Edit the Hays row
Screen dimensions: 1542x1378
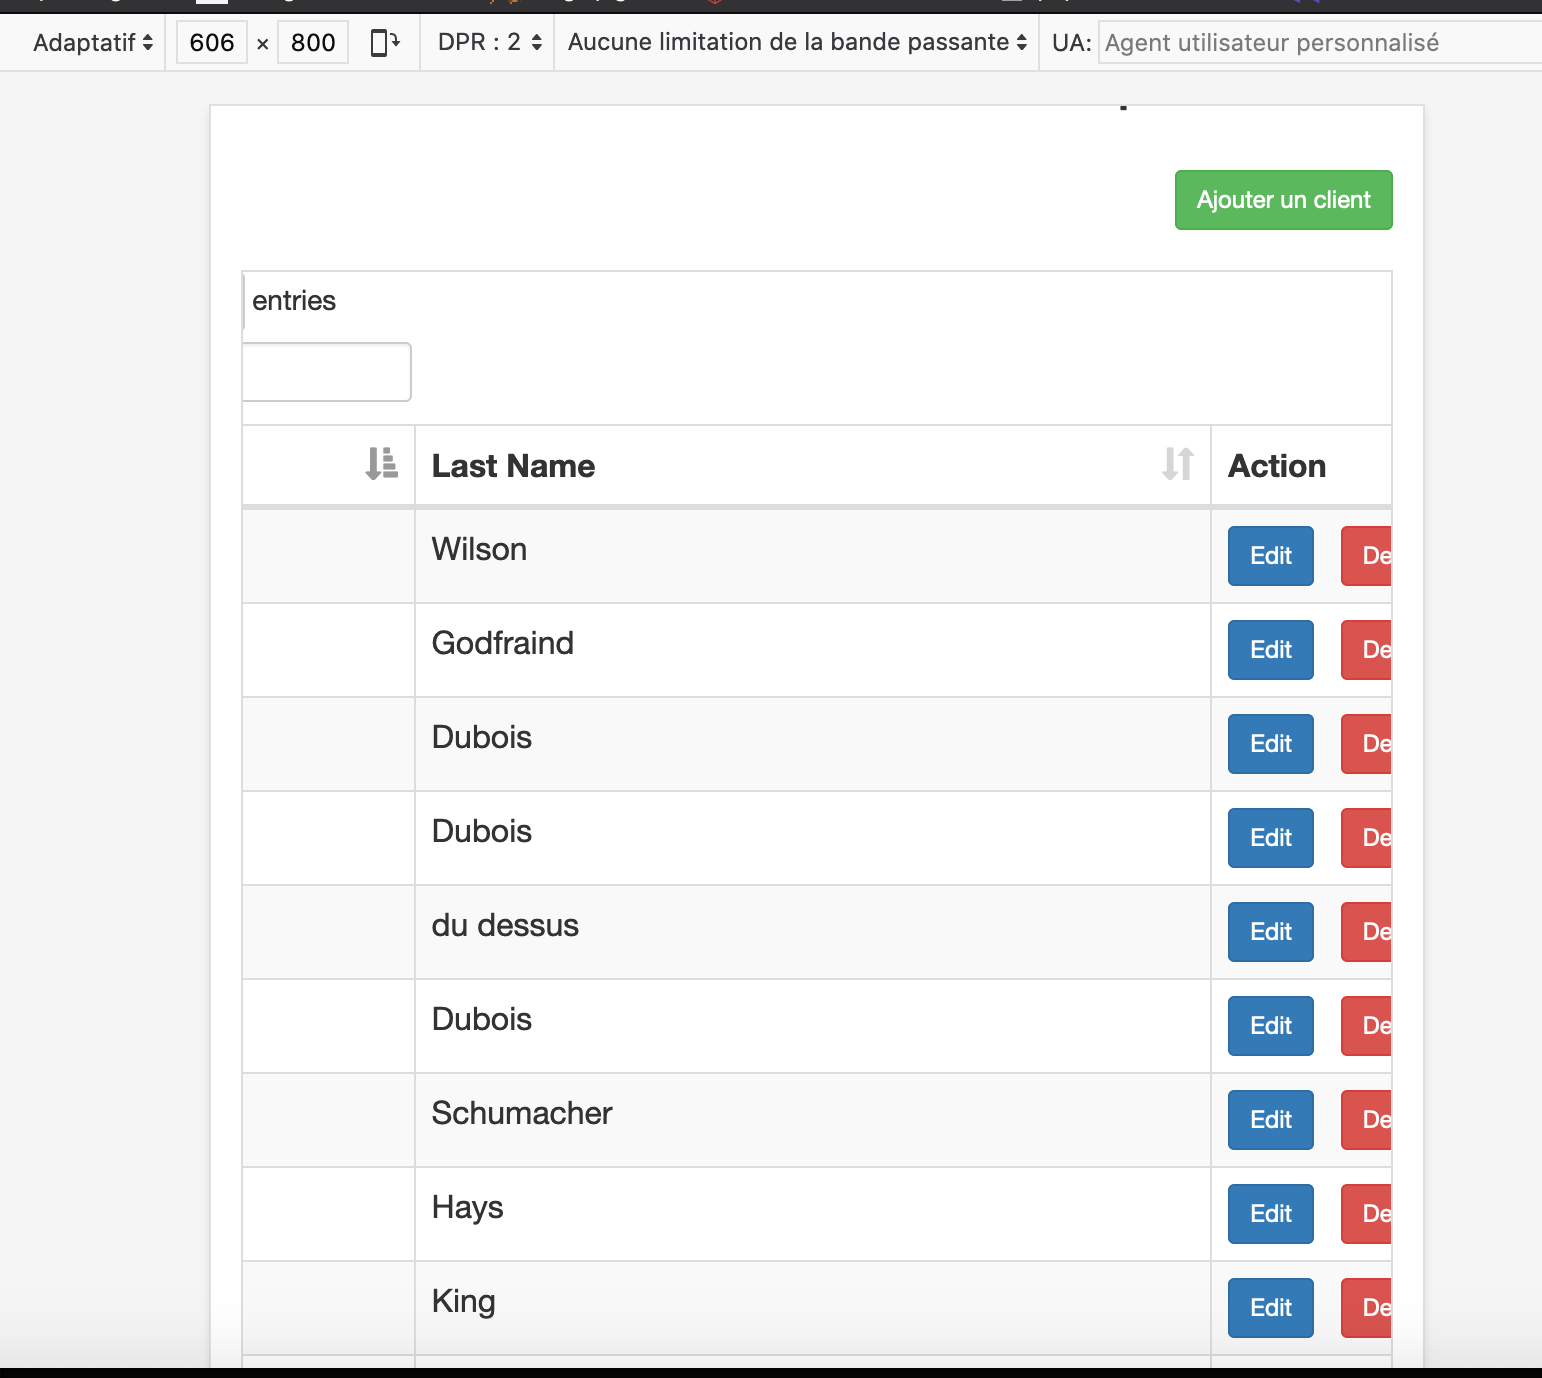[1271, 1214]
